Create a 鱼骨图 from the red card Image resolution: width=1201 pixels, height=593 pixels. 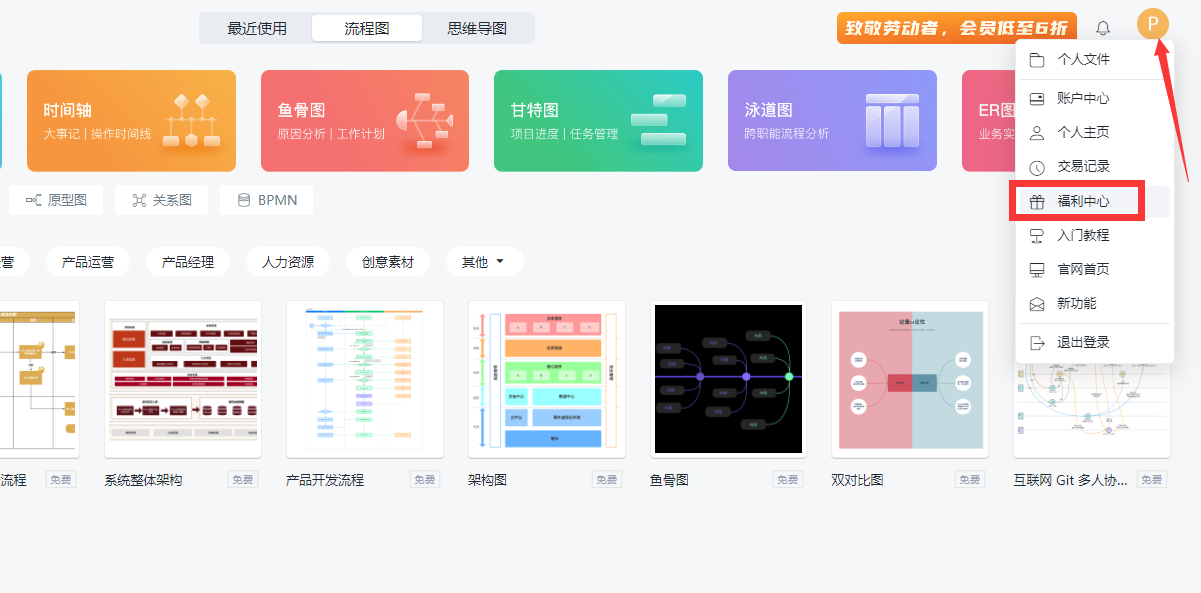(364, 121)
